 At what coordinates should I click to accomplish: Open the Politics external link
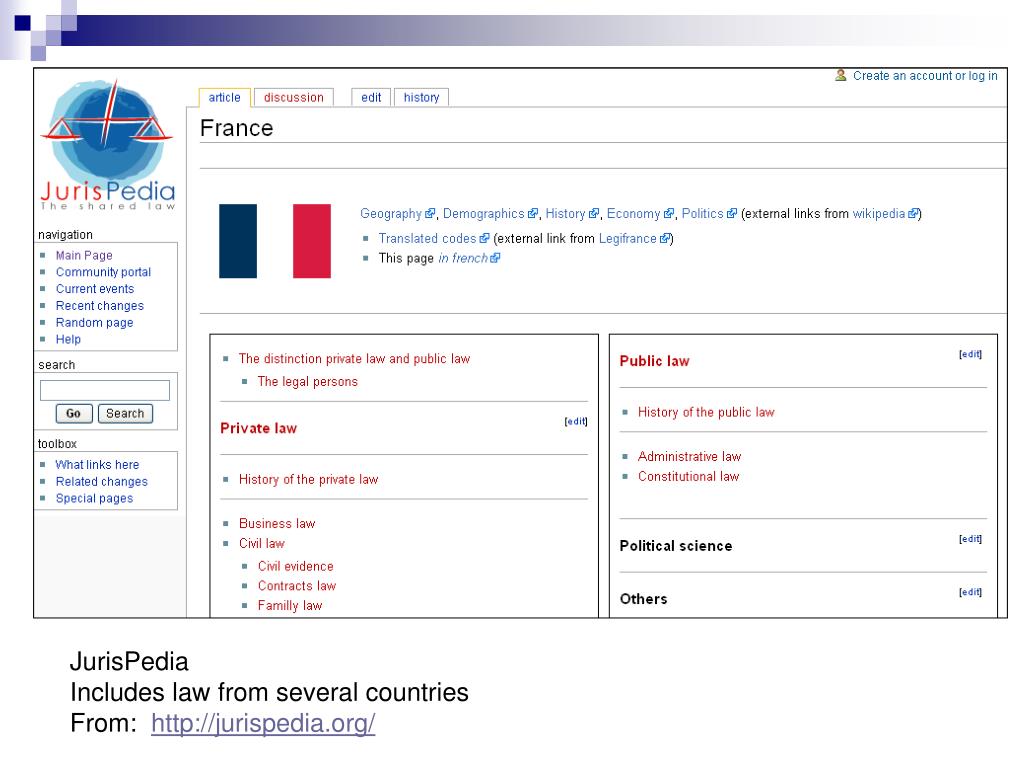click(x=709, y=214)
